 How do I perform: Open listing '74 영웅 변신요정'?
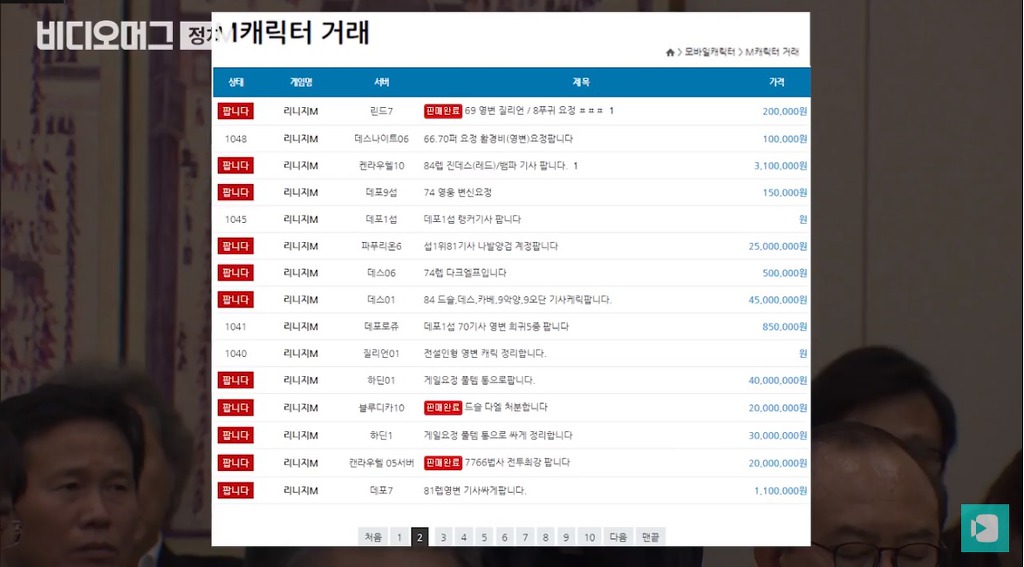tap(458, 192)
